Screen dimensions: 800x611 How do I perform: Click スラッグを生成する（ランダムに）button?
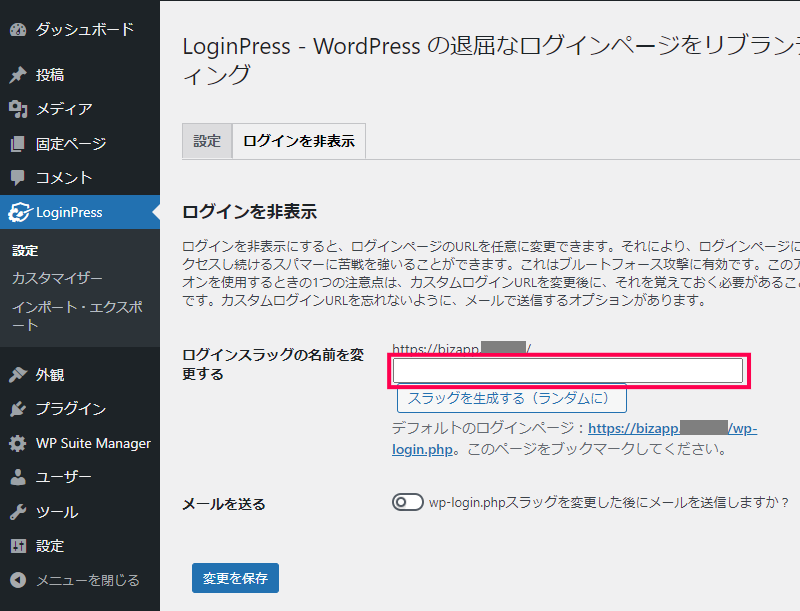click(x=511, y=398)
